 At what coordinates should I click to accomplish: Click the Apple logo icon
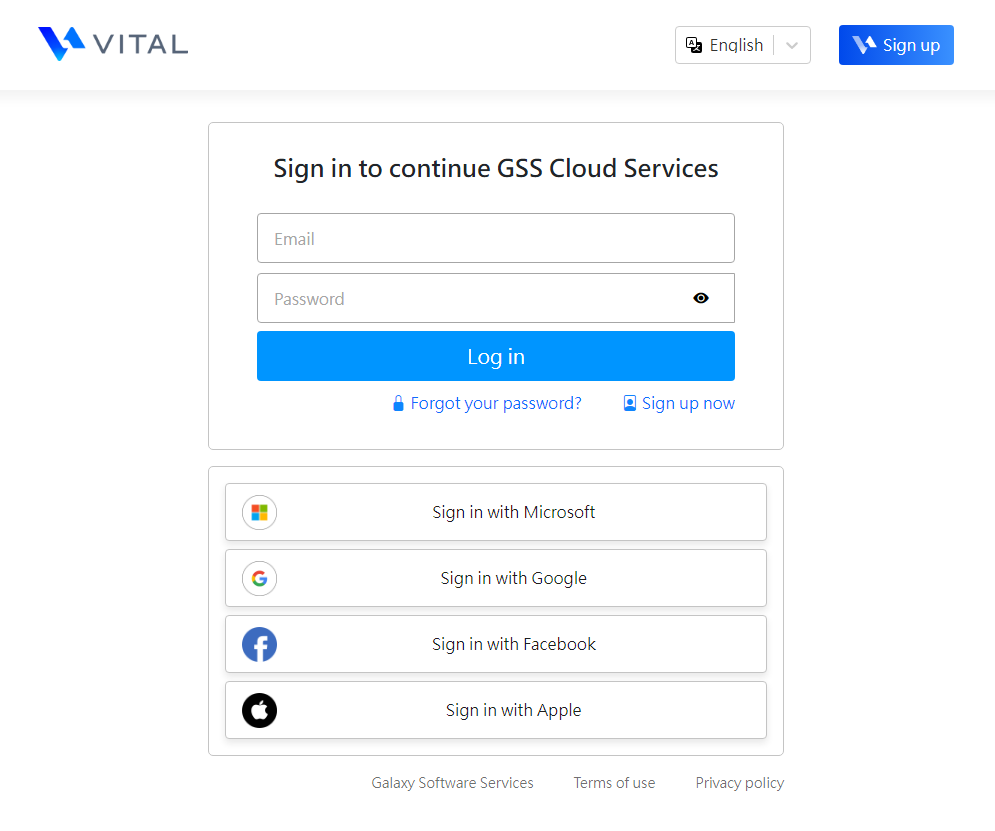pos(260,710)
